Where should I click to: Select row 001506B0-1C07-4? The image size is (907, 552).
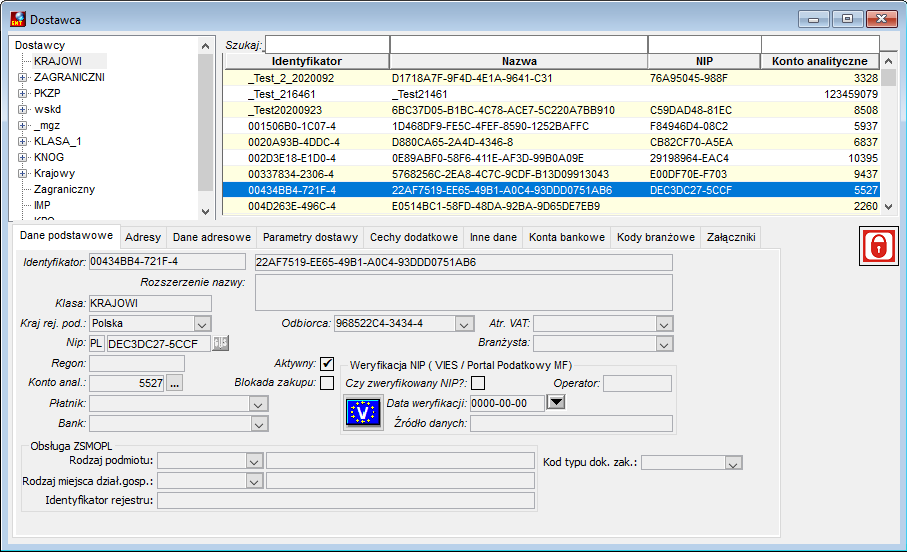(552, 126)
